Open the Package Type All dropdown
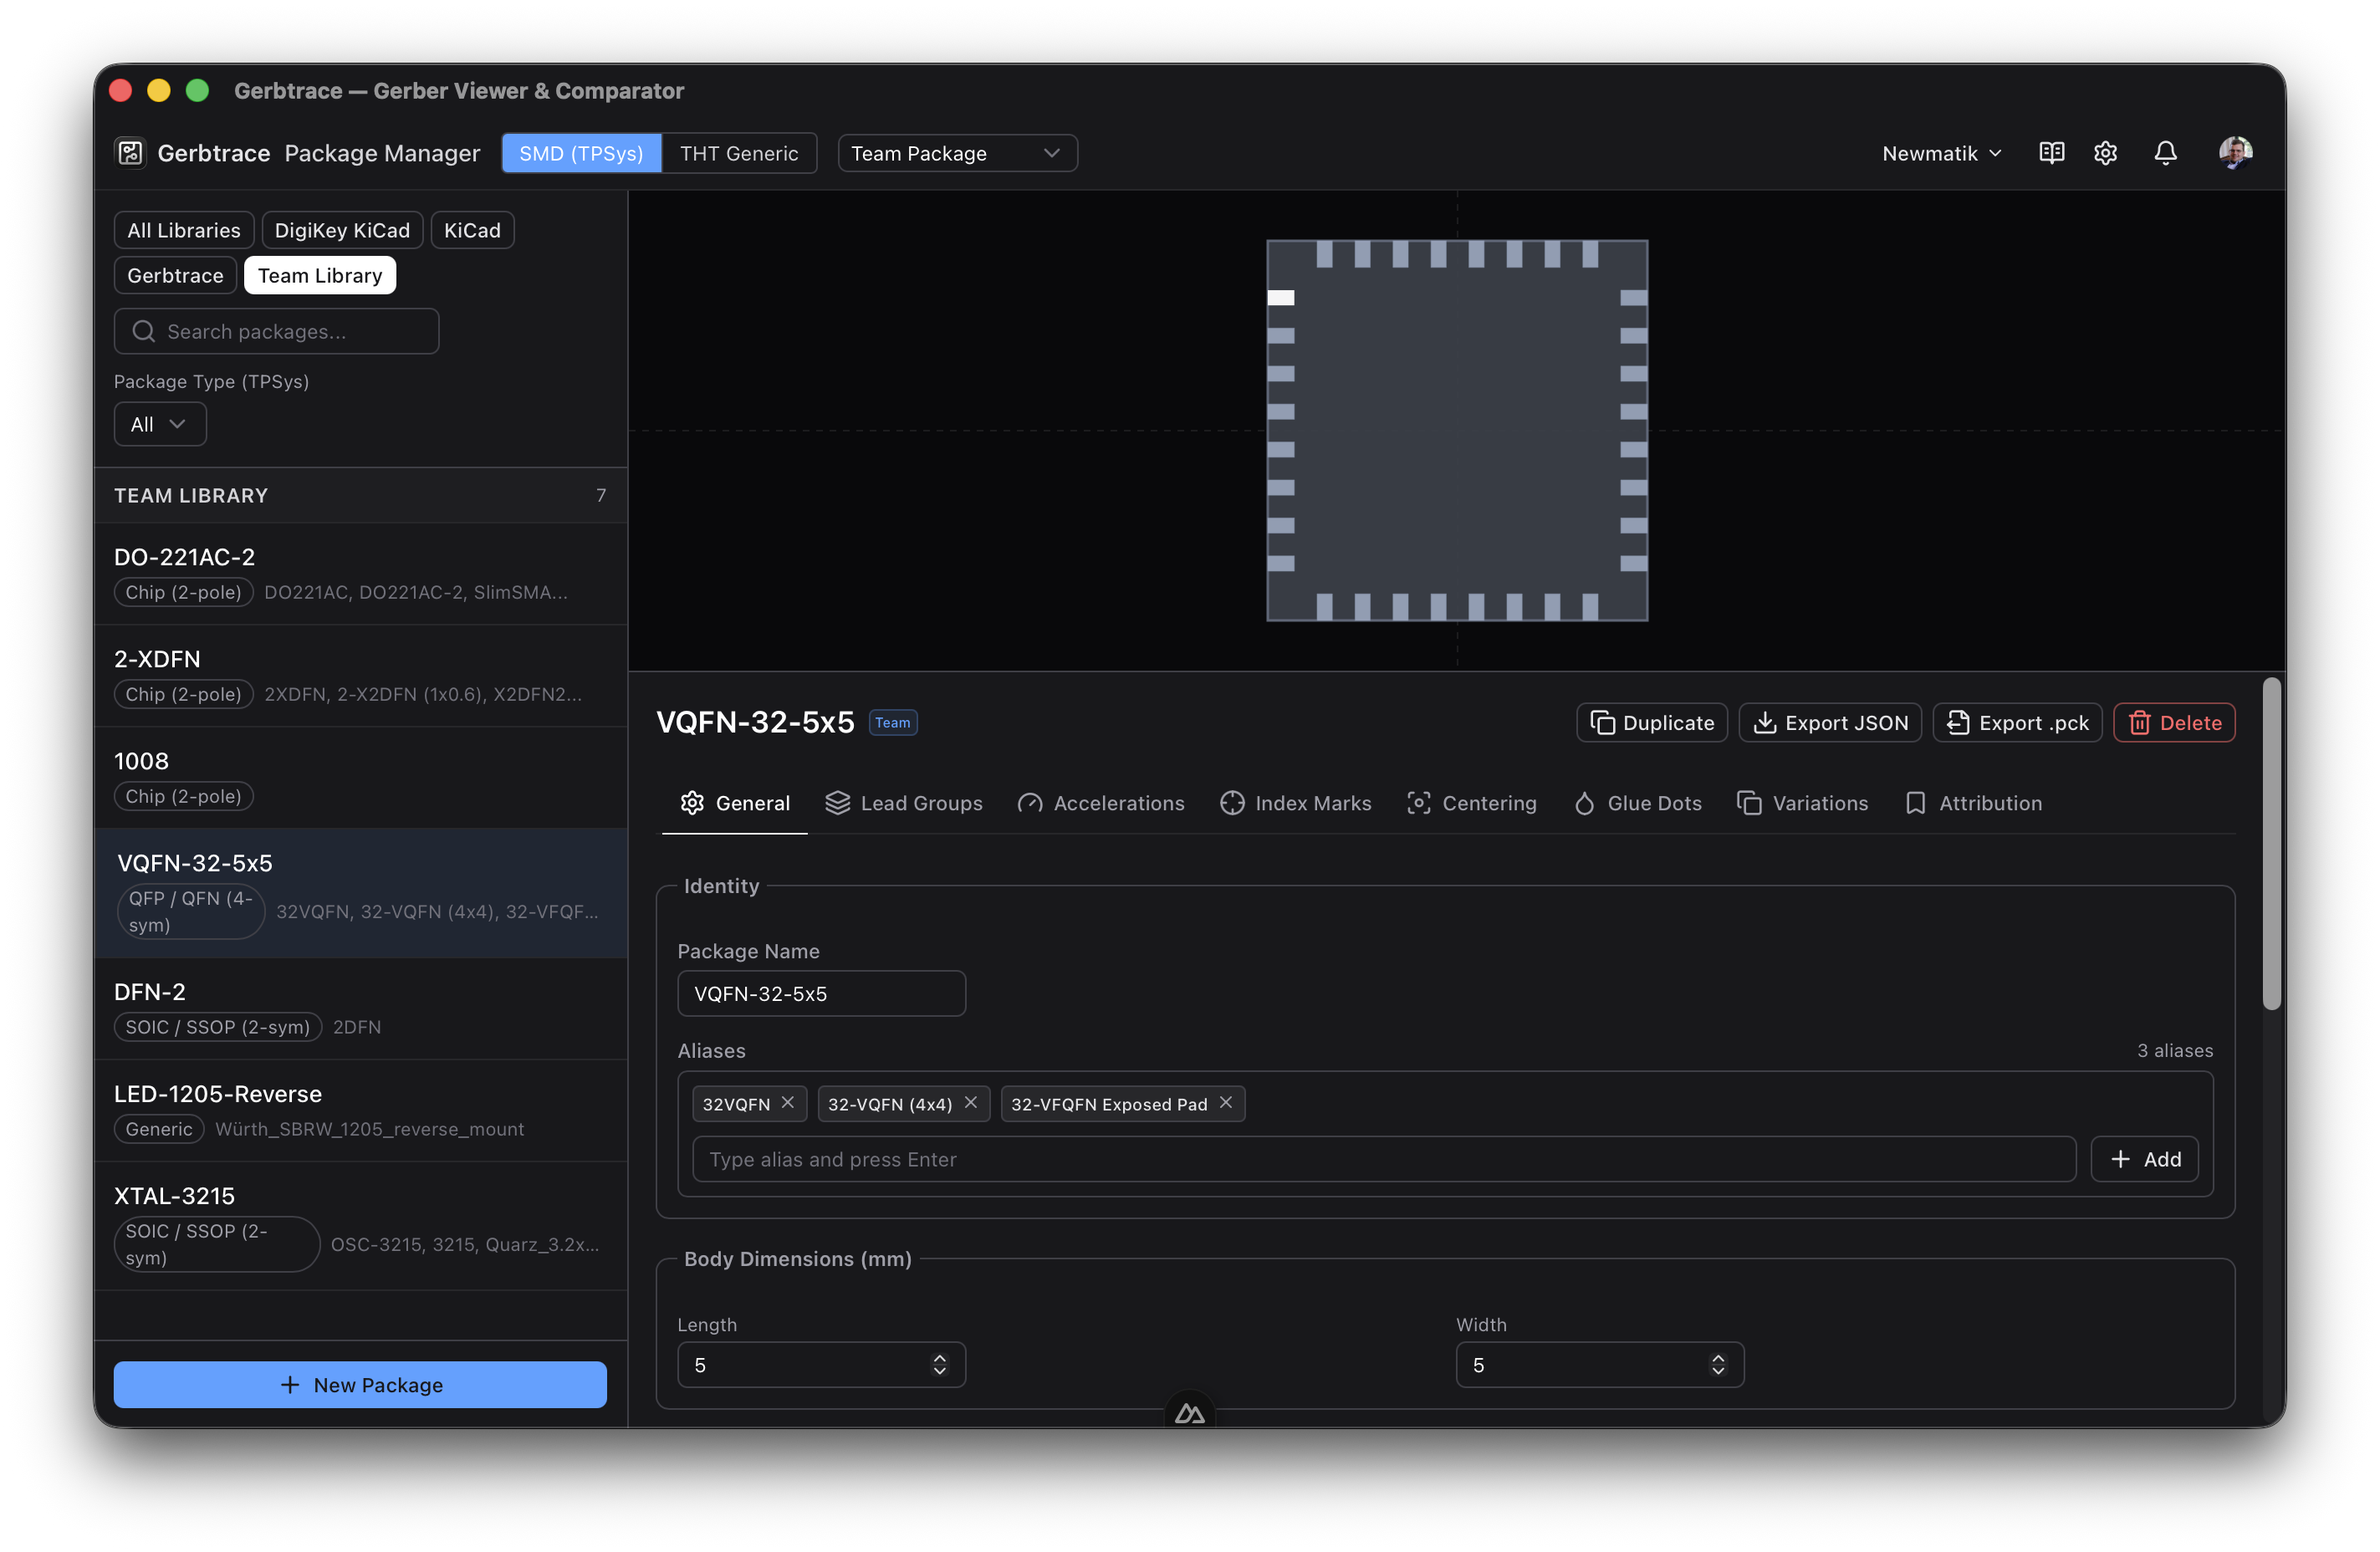 coord(160,424)
